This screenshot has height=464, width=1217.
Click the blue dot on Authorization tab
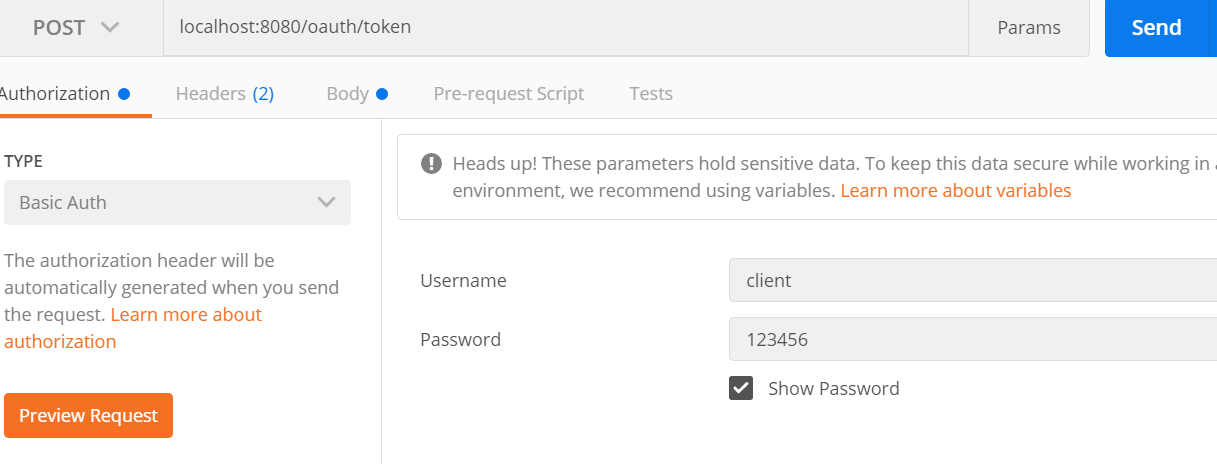pos(124,94)
